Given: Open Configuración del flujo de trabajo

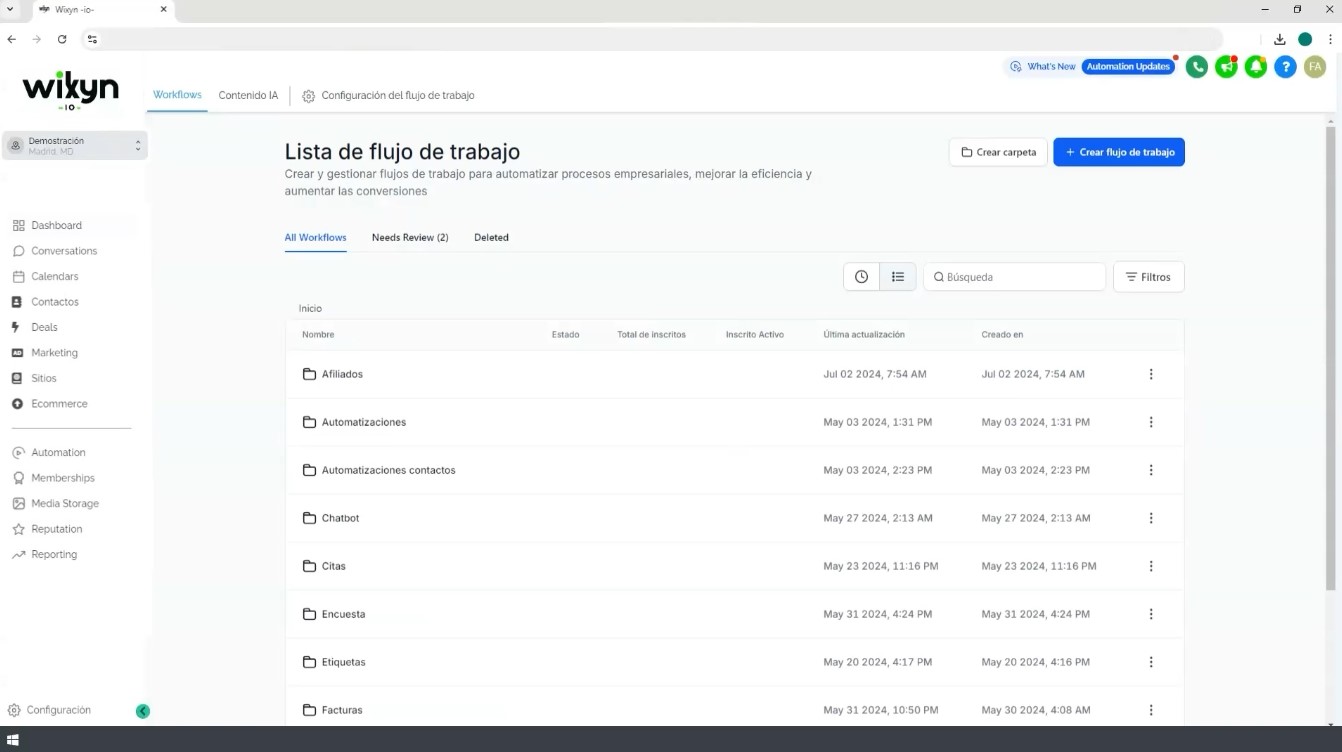Looking at the screenshot, I should [x=388, y=96].
